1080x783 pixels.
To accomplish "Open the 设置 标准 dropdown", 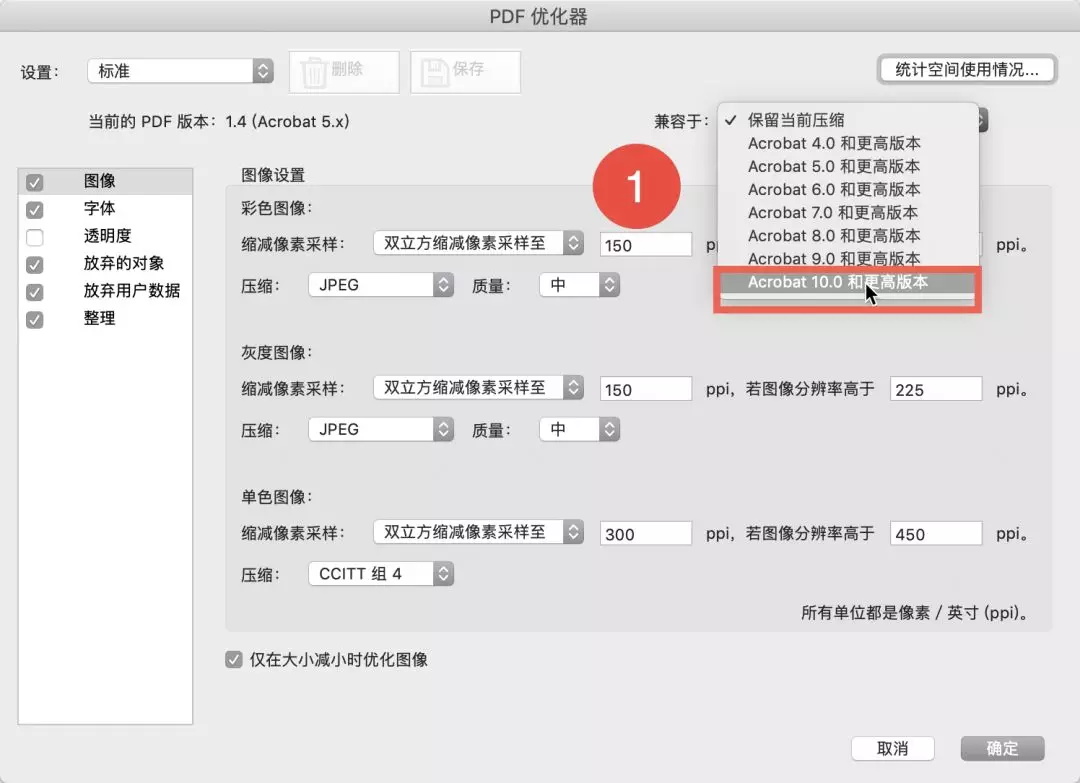I will tap(180, 71).
